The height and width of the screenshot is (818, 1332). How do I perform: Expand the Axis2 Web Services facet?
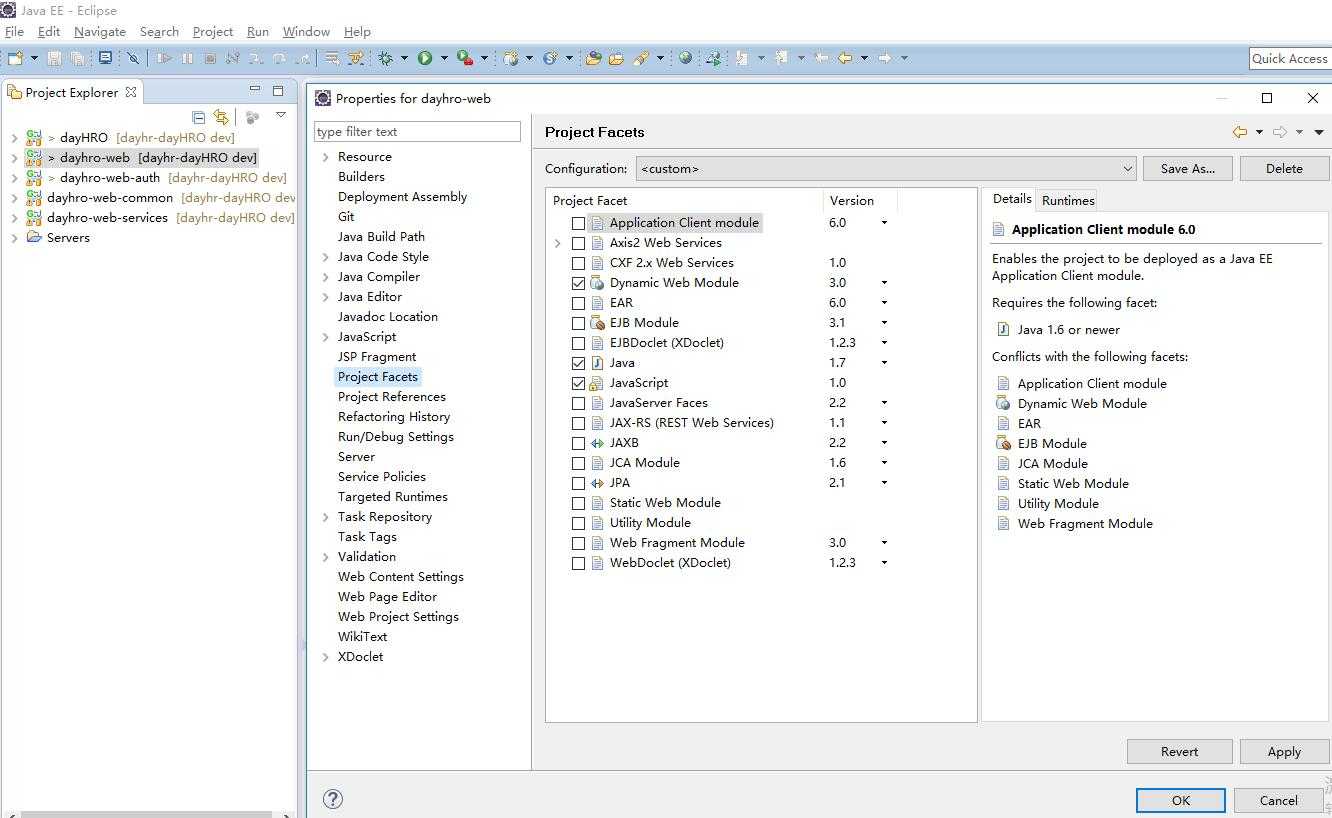point(558,243)
